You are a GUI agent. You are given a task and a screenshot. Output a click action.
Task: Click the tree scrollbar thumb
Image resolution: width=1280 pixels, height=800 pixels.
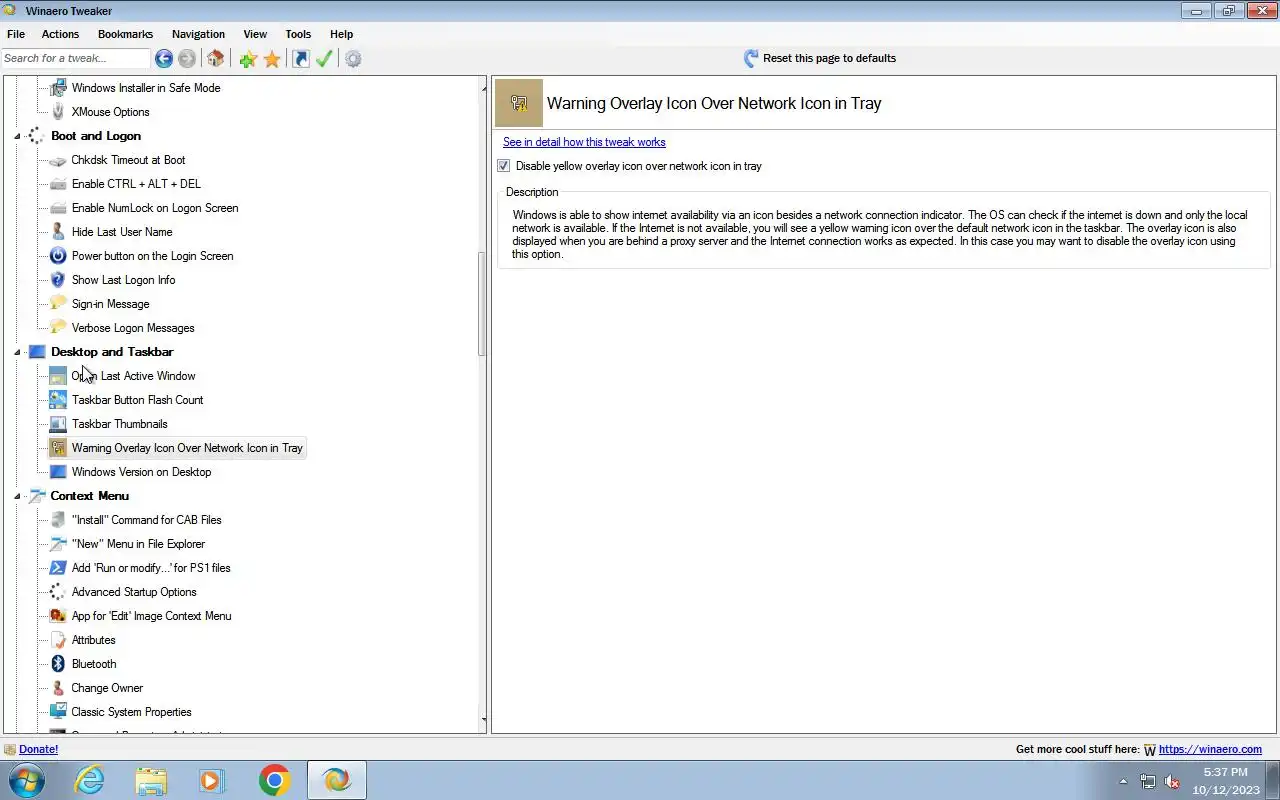tap(483, 304)
